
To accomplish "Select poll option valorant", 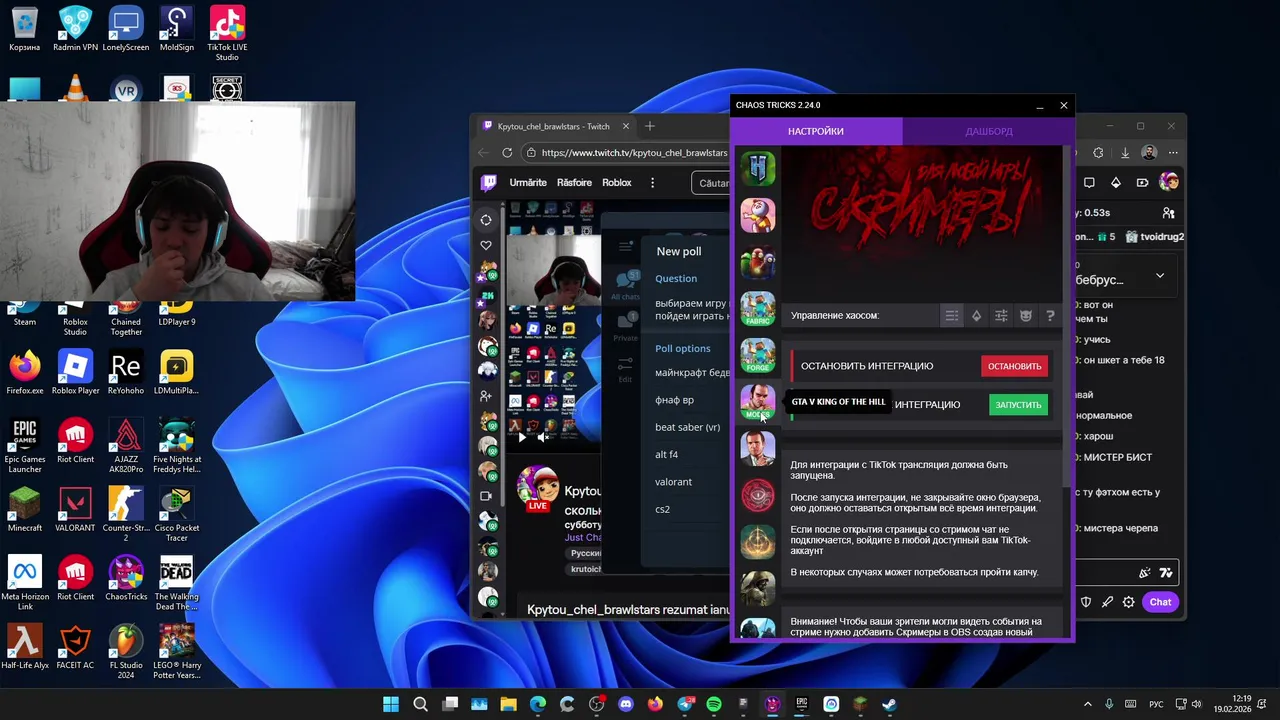I will (x=673, y=482).
